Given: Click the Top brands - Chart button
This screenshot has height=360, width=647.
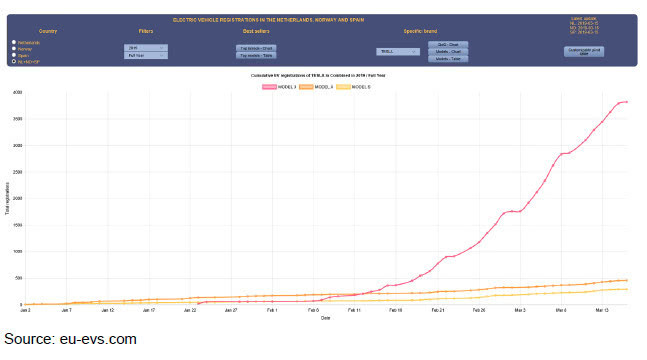Looking at the screenshot, I should pyautogui.click(x=256, y=48).
